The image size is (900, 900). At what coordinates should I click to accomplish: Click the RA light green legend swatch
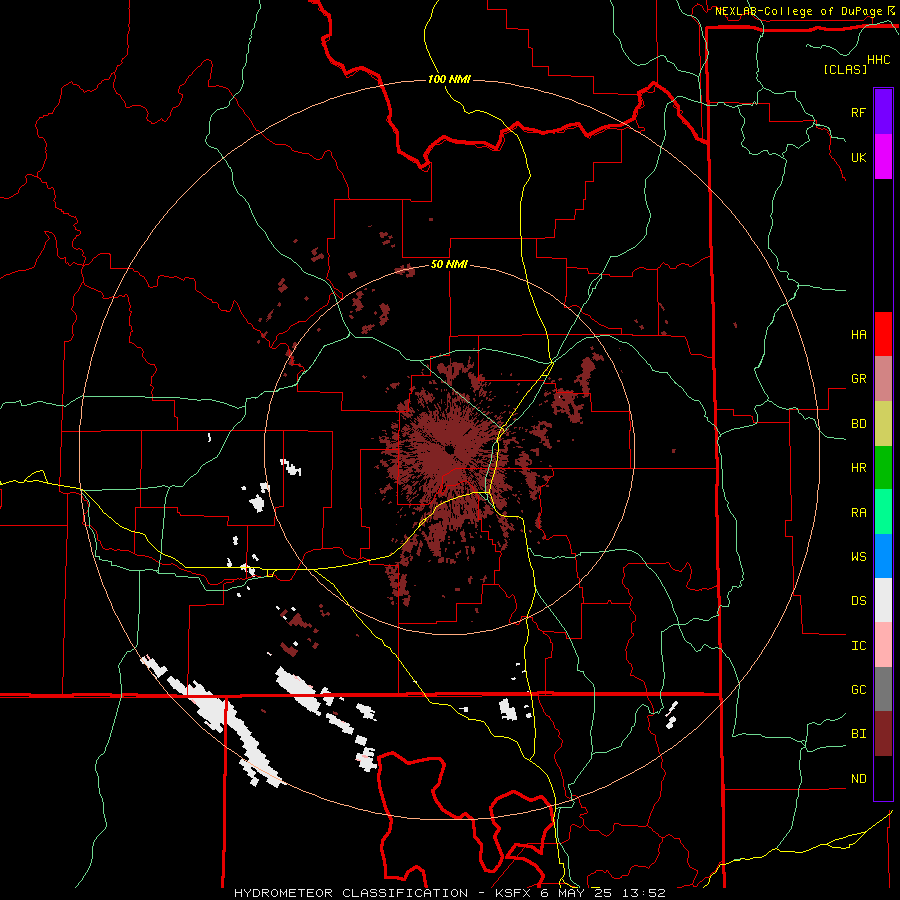[883, 512]
